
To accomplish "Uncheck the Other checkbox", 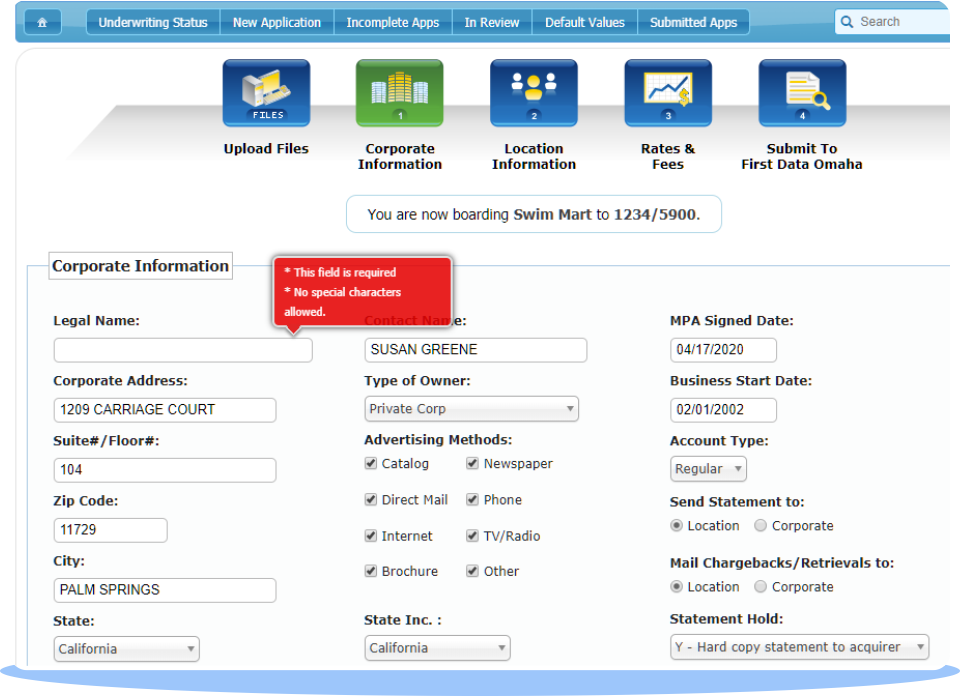I will point(472,571).
